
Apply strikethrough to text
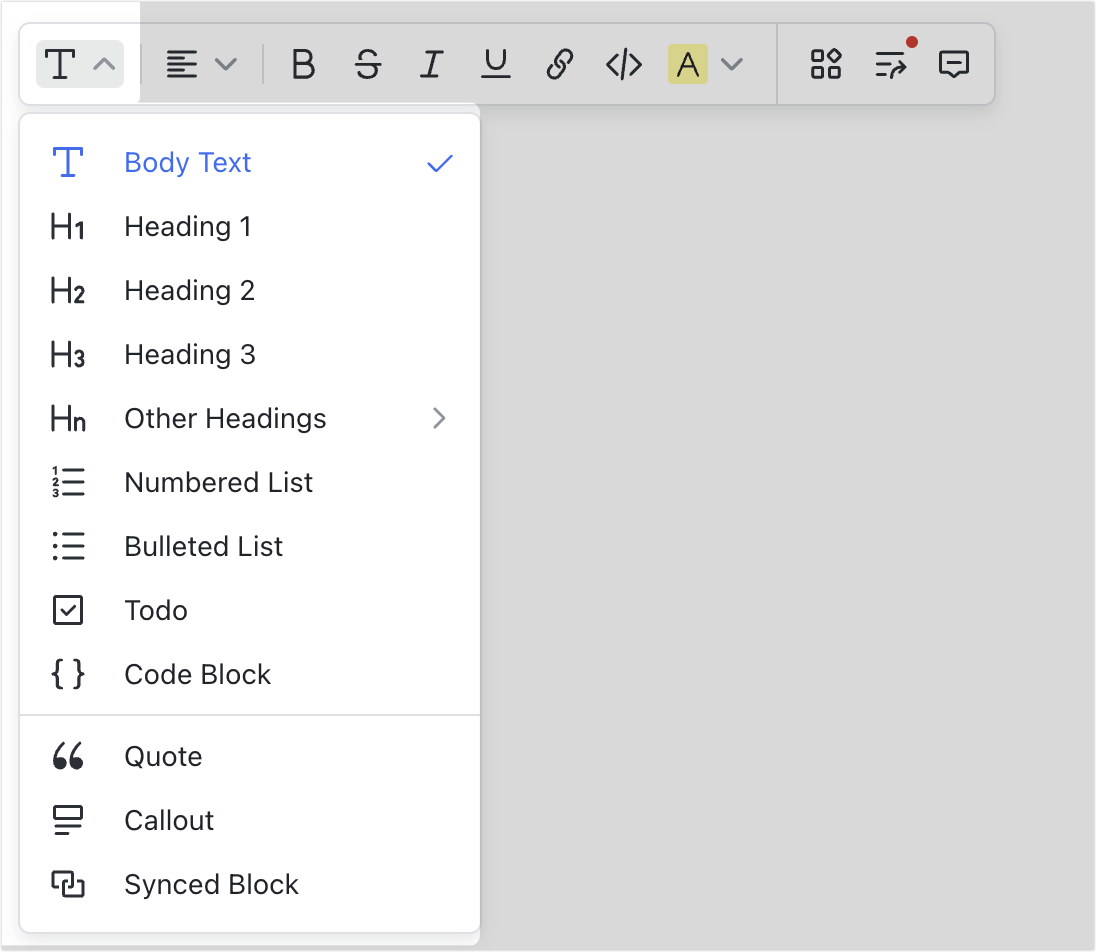pyautogui.click(x=367, y=64)
